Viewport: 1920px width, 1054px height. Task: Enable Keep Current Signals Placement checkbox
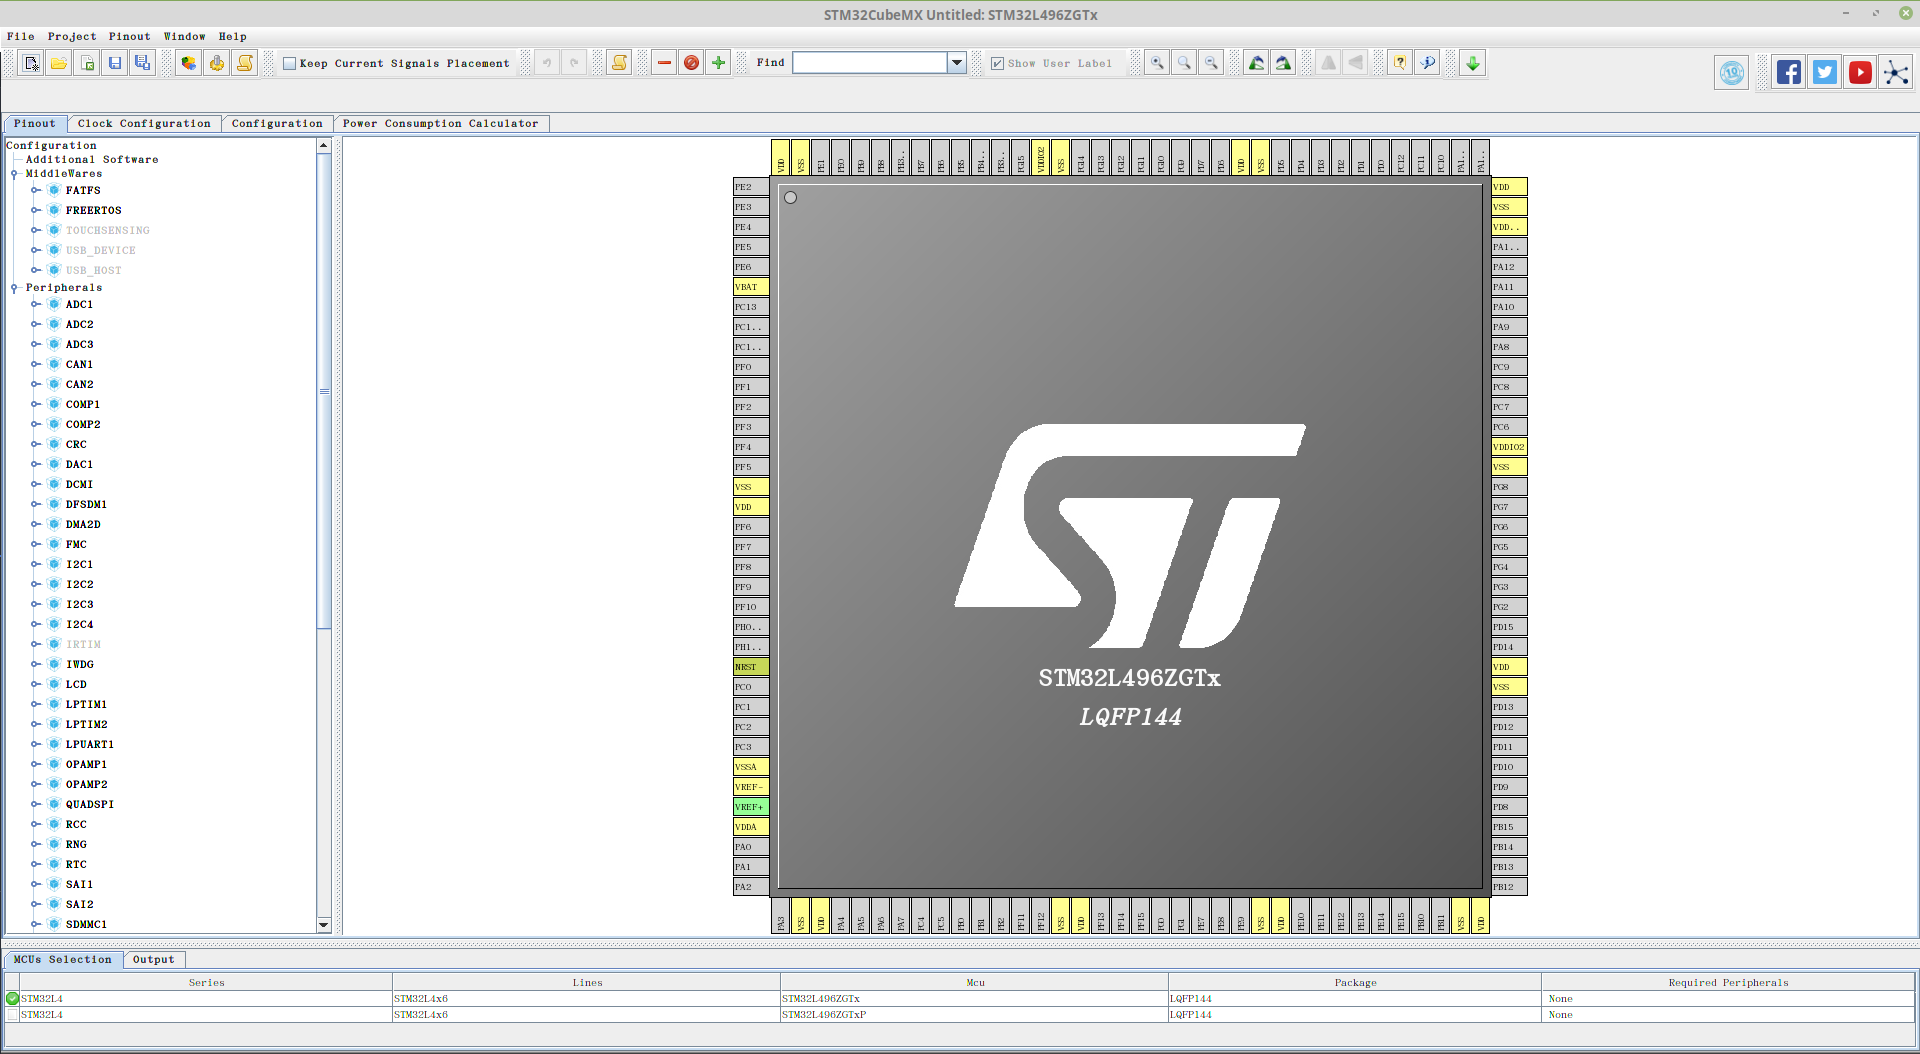pos(290,64)
